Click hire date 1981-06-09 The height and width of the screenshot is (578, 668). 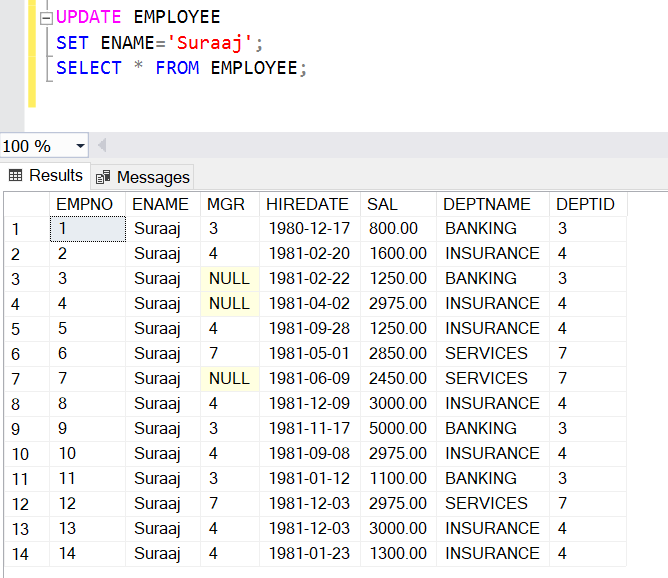click(310, 379)
